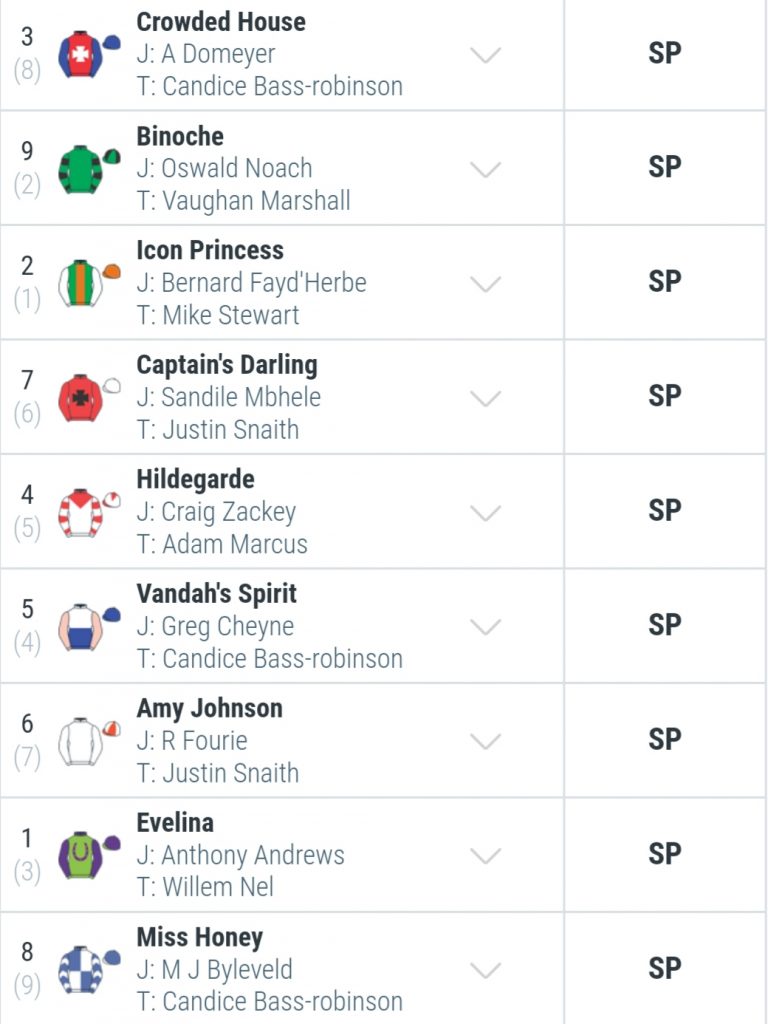768x1024 pixels.
Task: Expand Crowded House runner details
Action: (x=485, y=55)
